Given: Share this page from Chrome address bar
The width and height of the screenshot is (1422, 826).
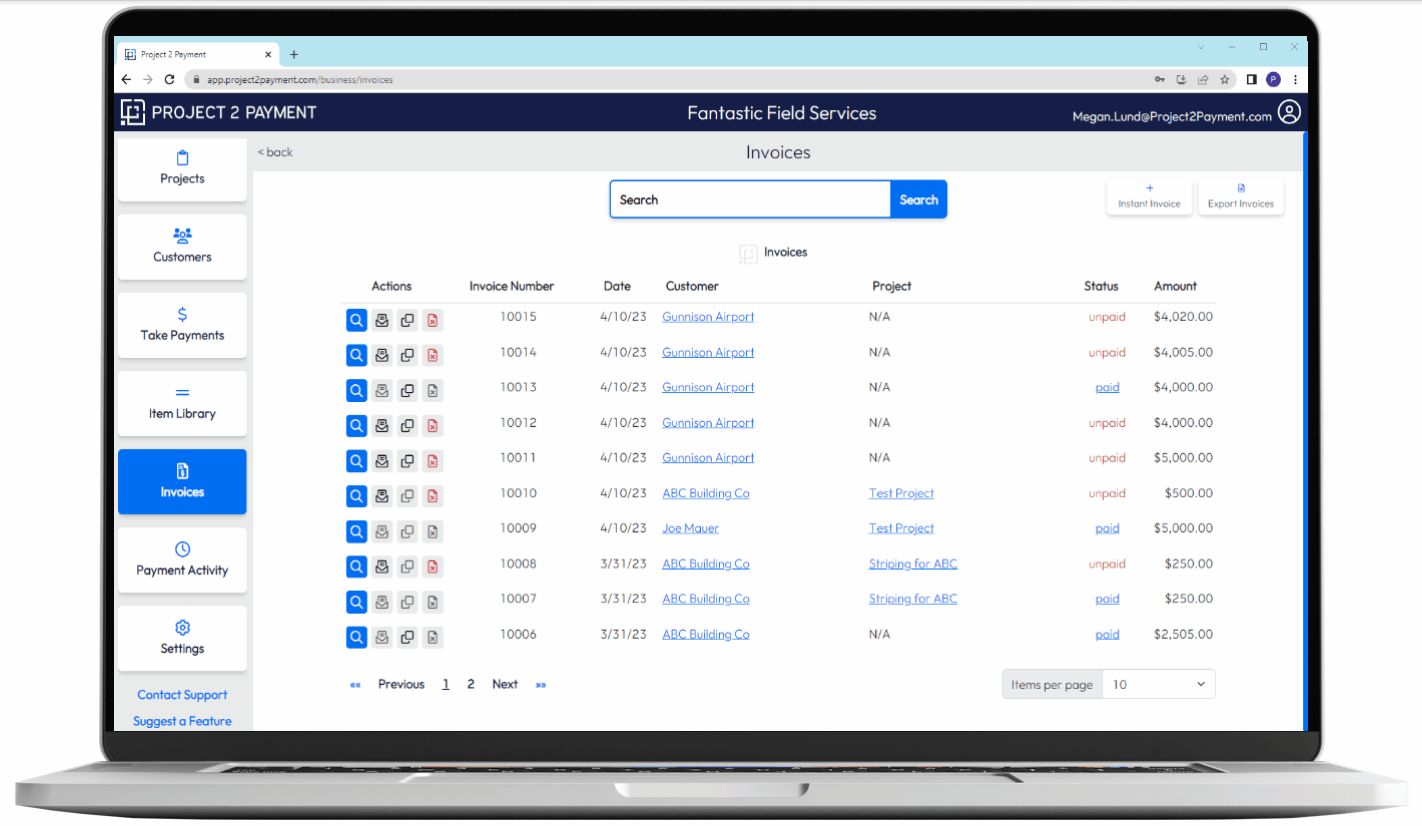Looking at the screenshot, I should pos(1203,79).
